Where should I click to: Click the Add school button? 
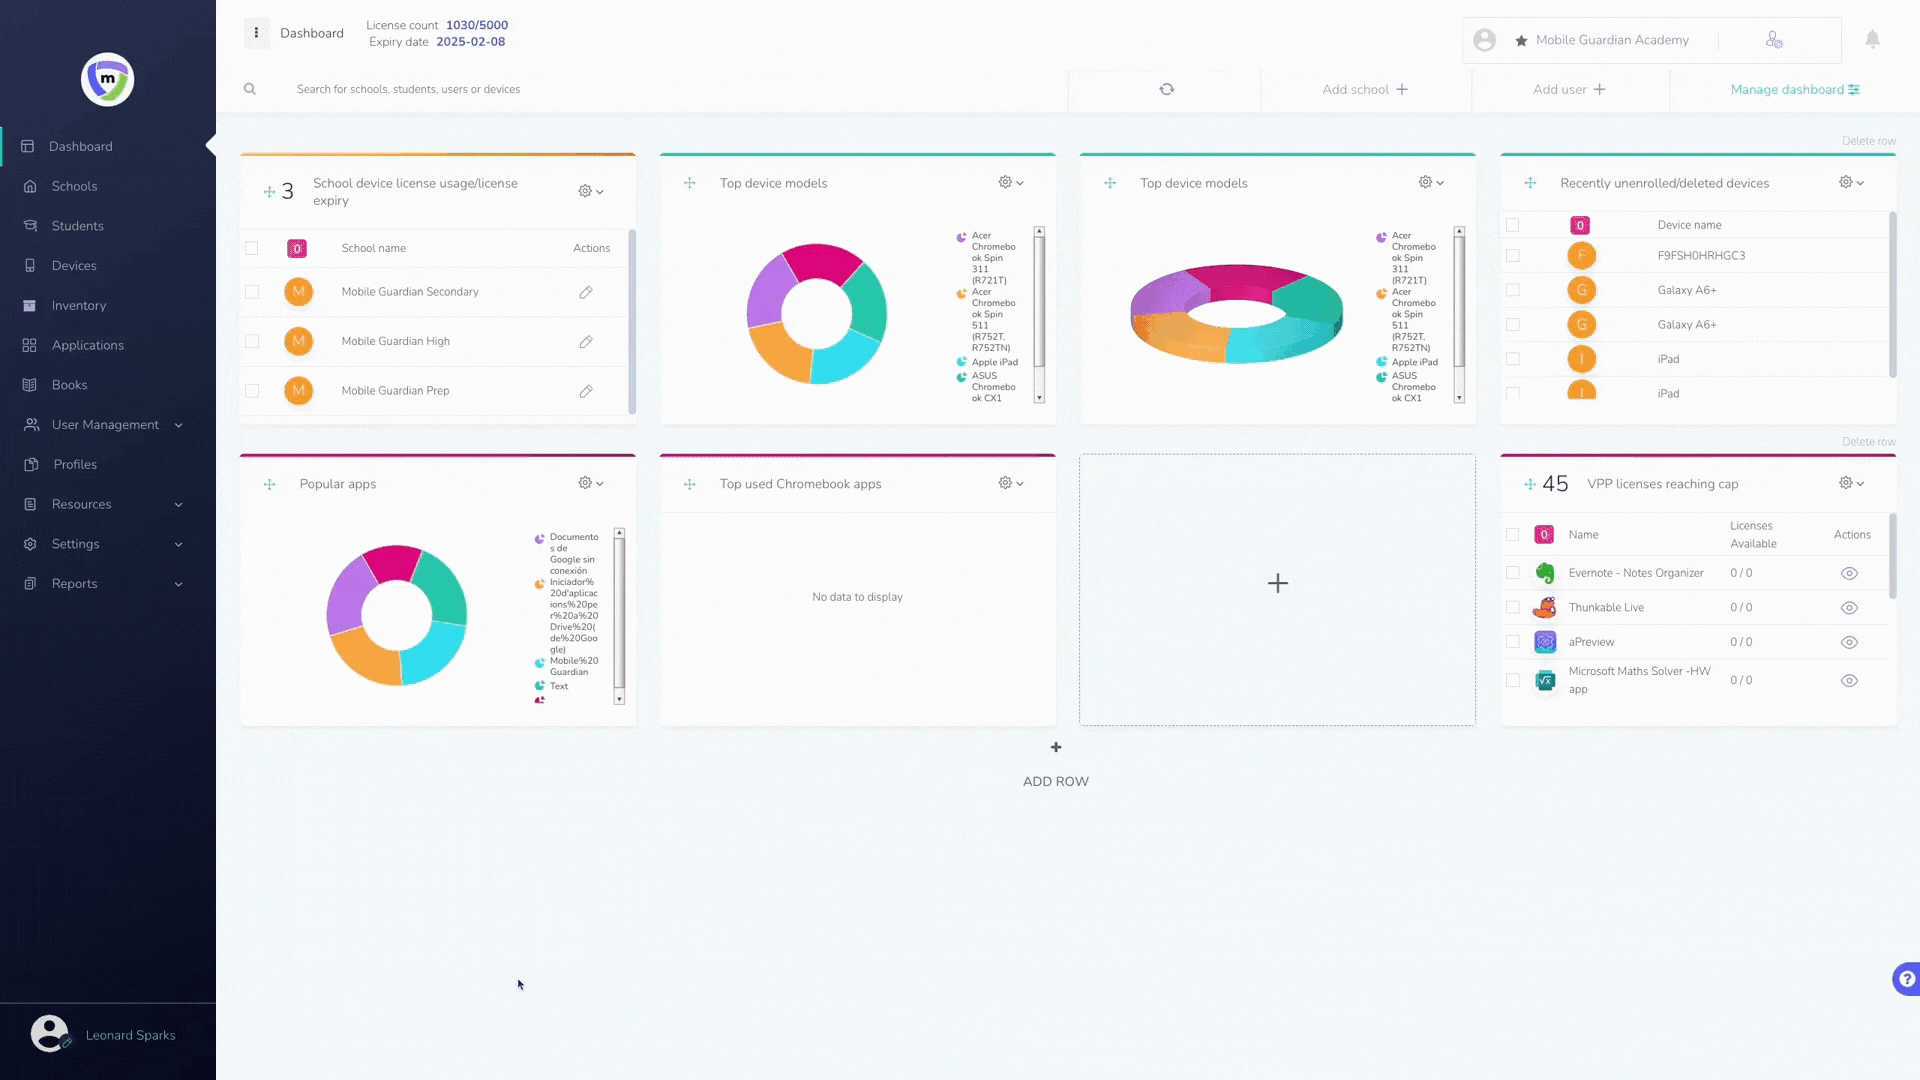pyautogui.click(x=1364, y=89)
